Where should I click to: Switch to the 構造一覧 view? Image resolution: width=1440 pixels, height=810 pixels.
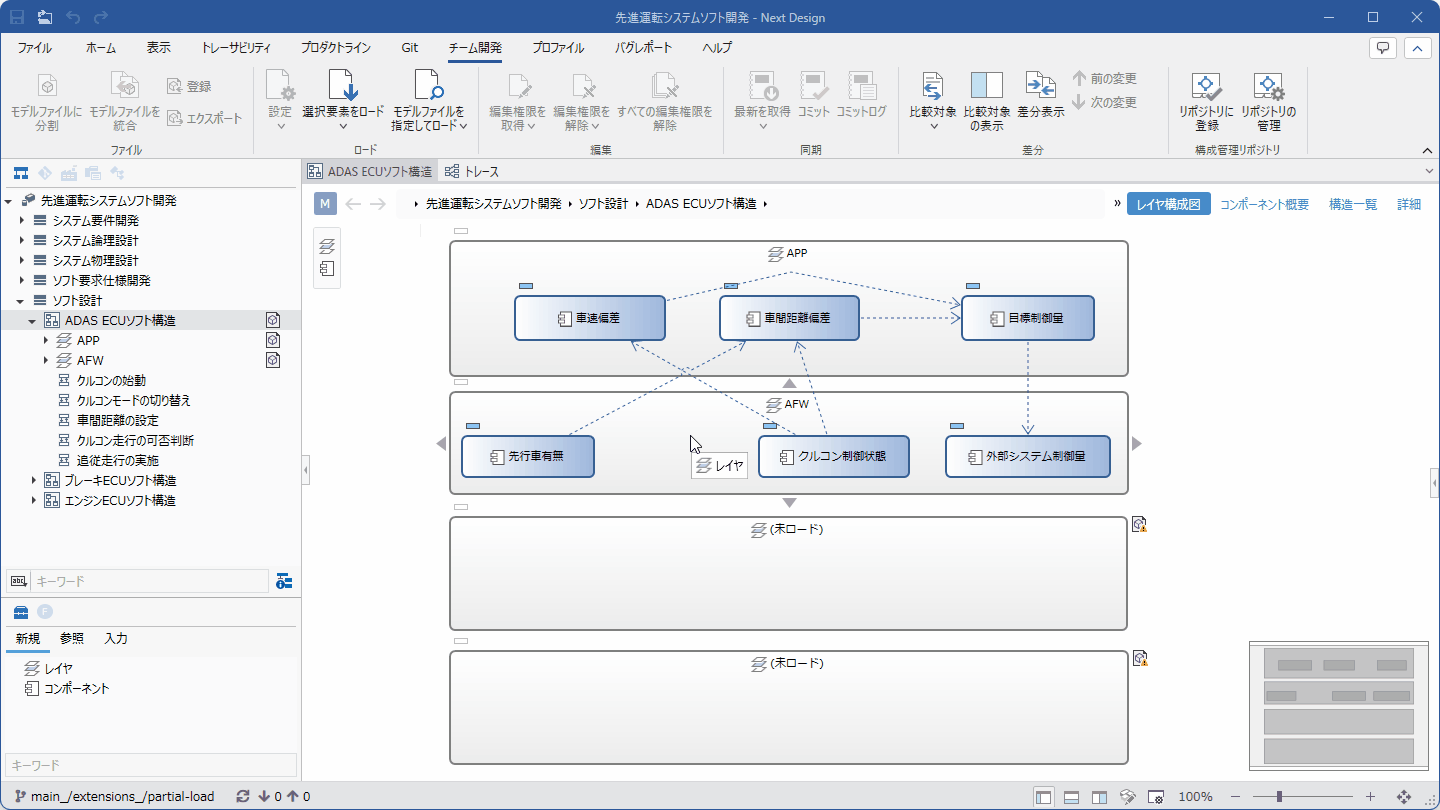coord(1353,204)
